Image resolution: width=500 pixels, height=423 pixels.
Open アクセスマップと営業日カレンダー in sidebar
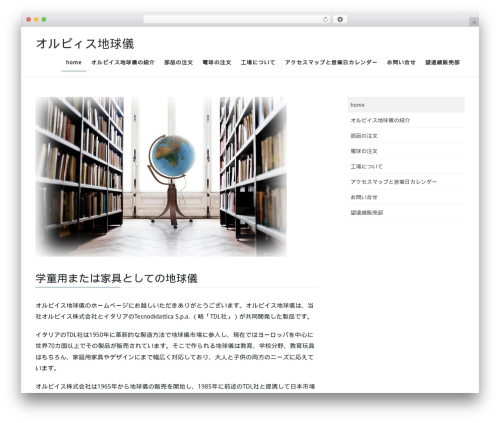click(406, 182)
